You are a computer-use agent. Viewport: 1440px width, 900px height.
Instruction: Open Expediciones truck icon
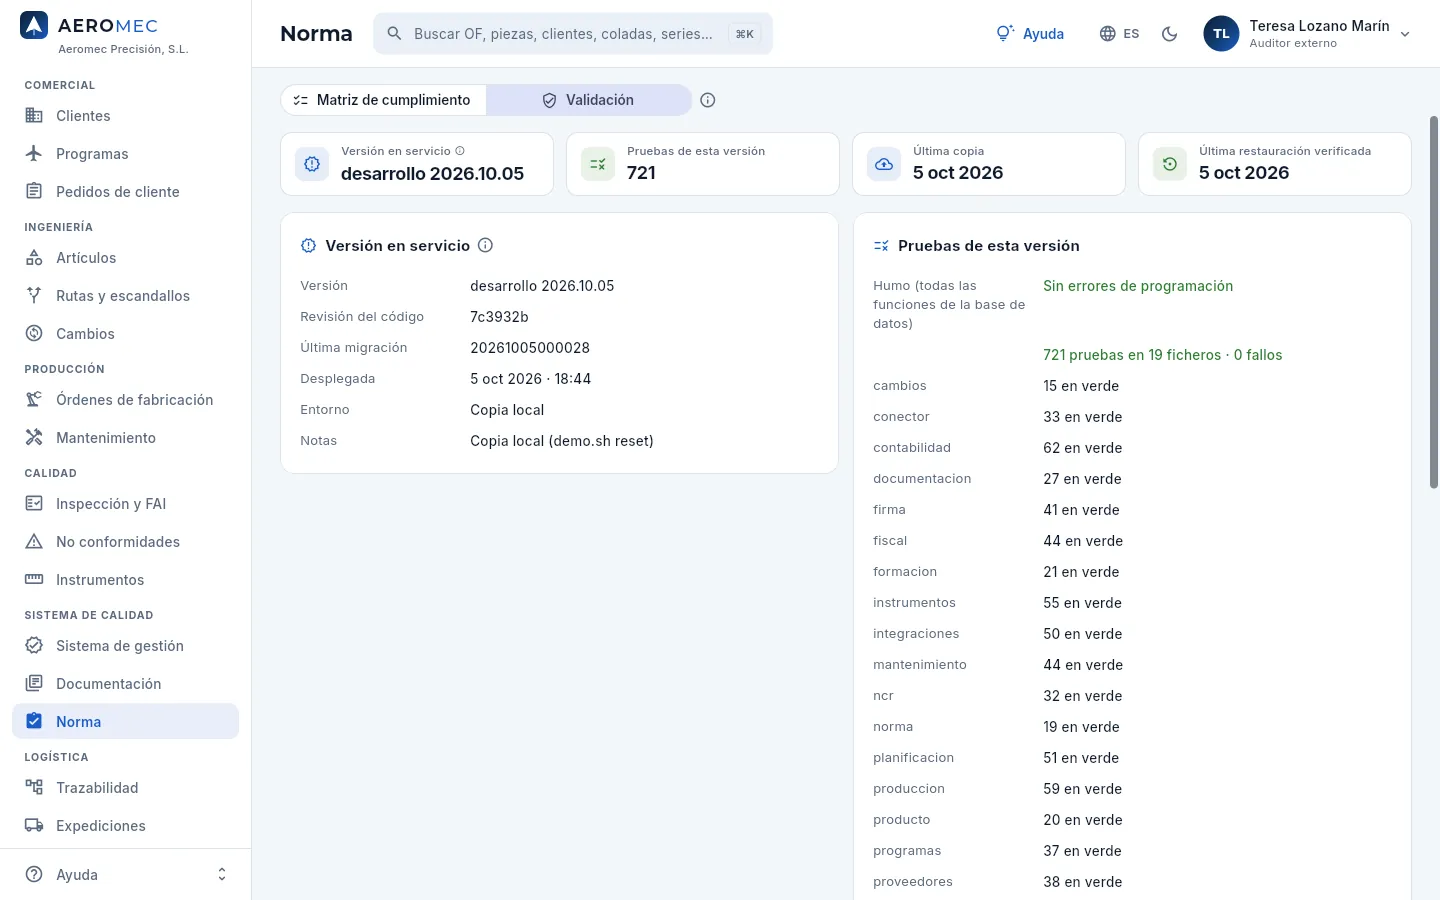pyautogui.click(x=34, y=826)
